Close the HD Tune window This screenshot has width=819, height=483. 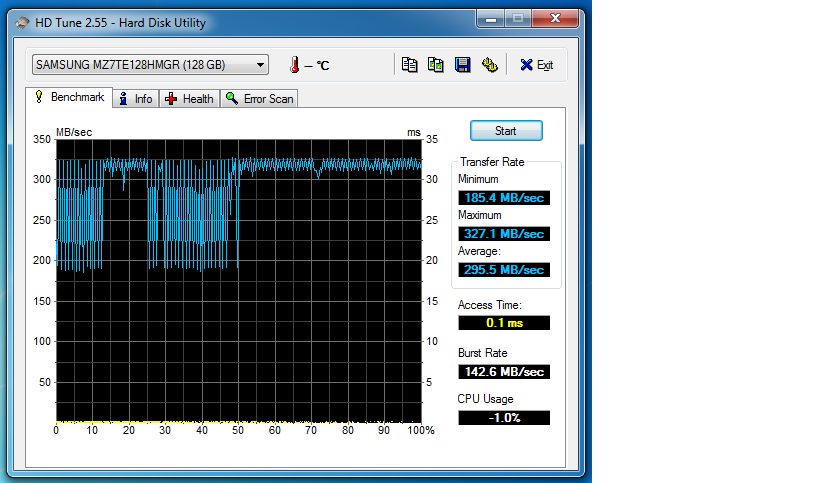(555, 19)
